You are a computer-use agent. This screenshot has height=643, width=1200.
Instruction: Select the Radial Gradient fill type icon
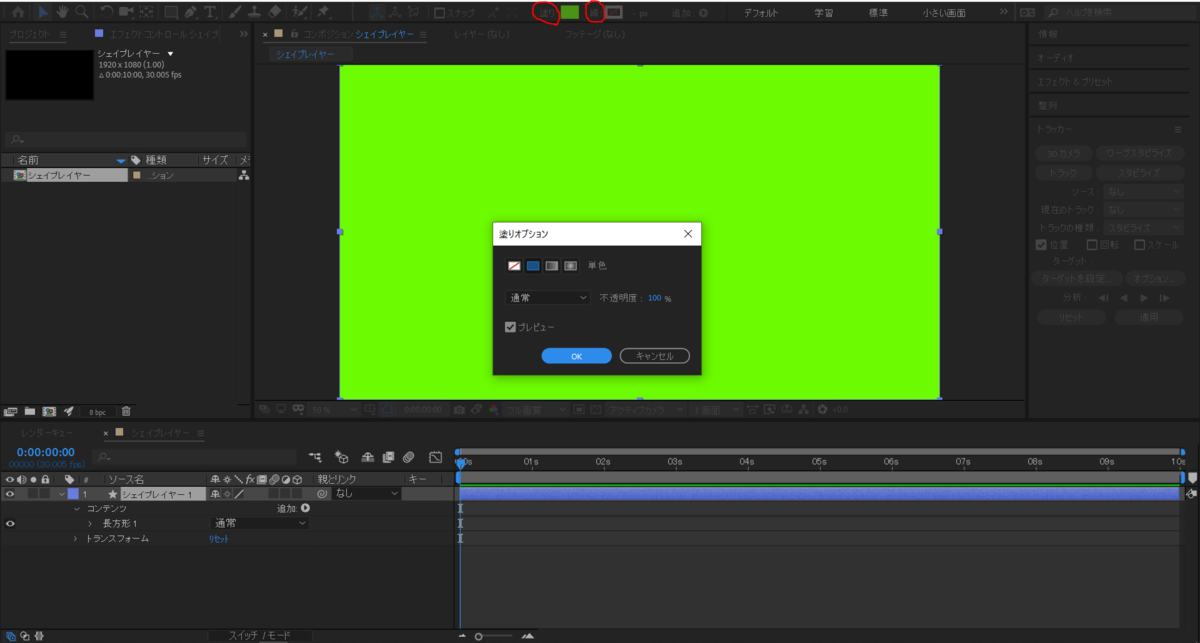pyautogui.click(x=570, y=266)
